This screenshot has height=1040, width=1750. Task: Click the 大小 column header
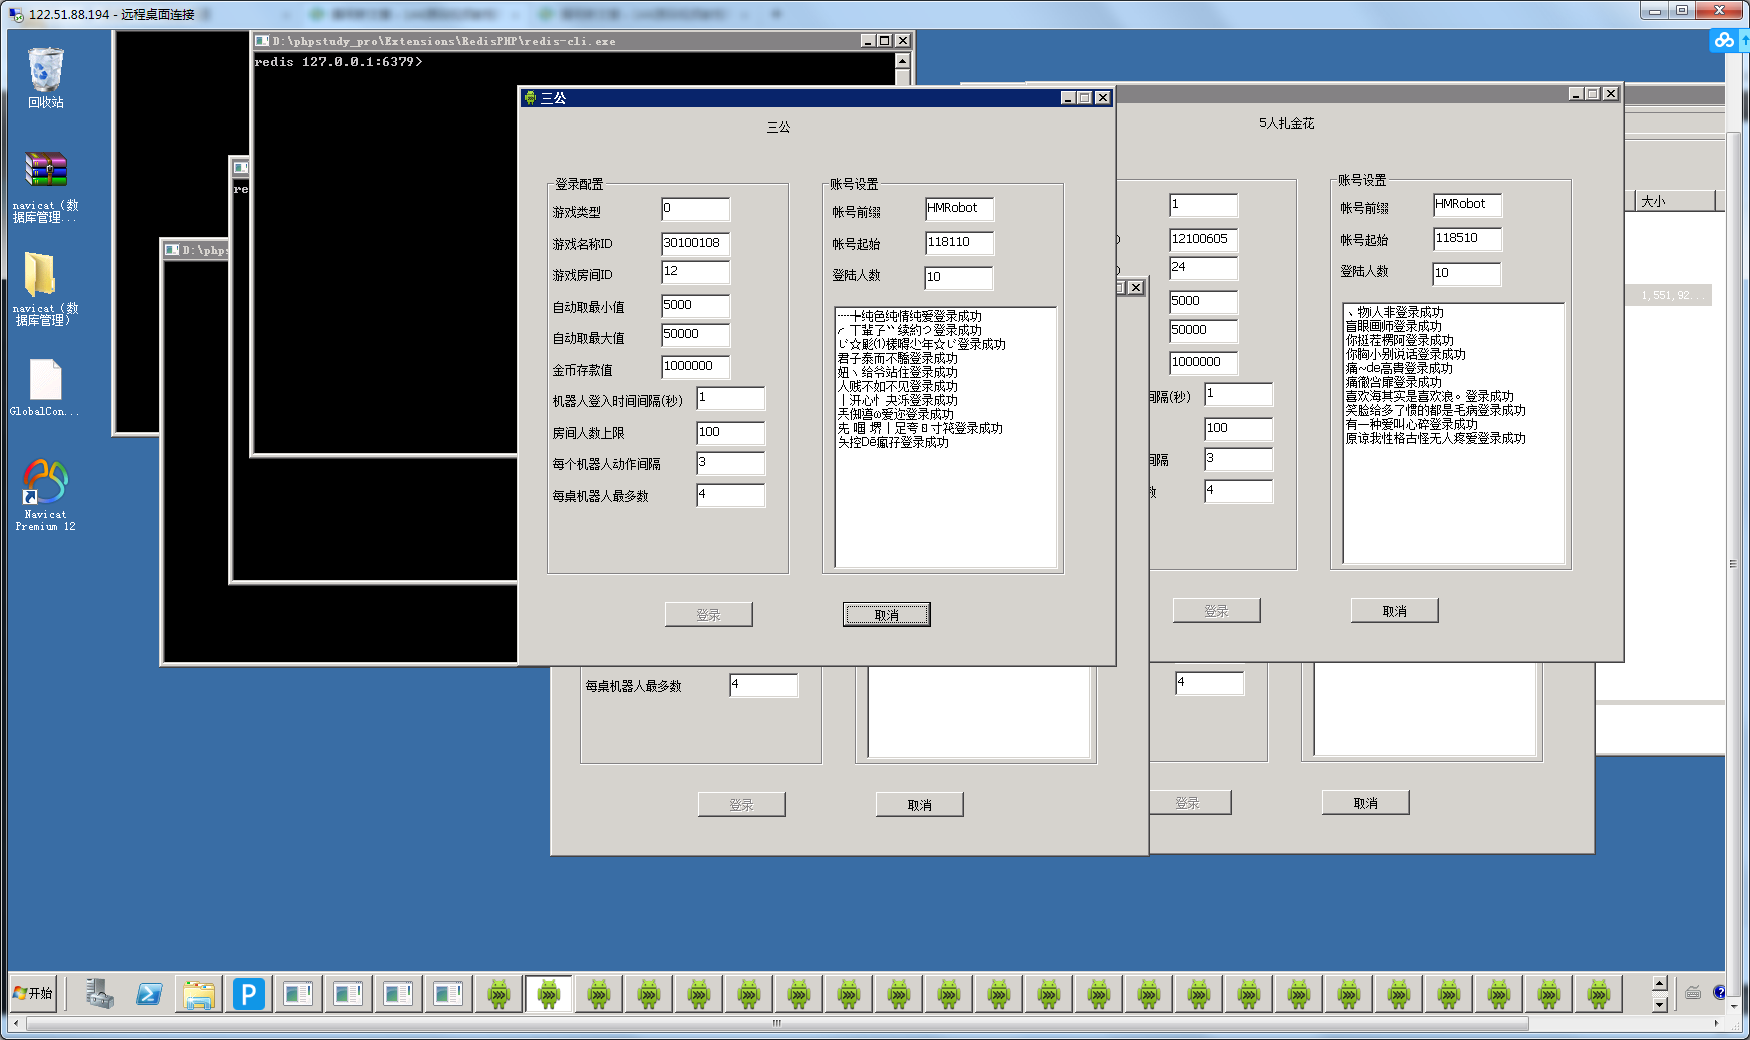[x=1673, y=201]
